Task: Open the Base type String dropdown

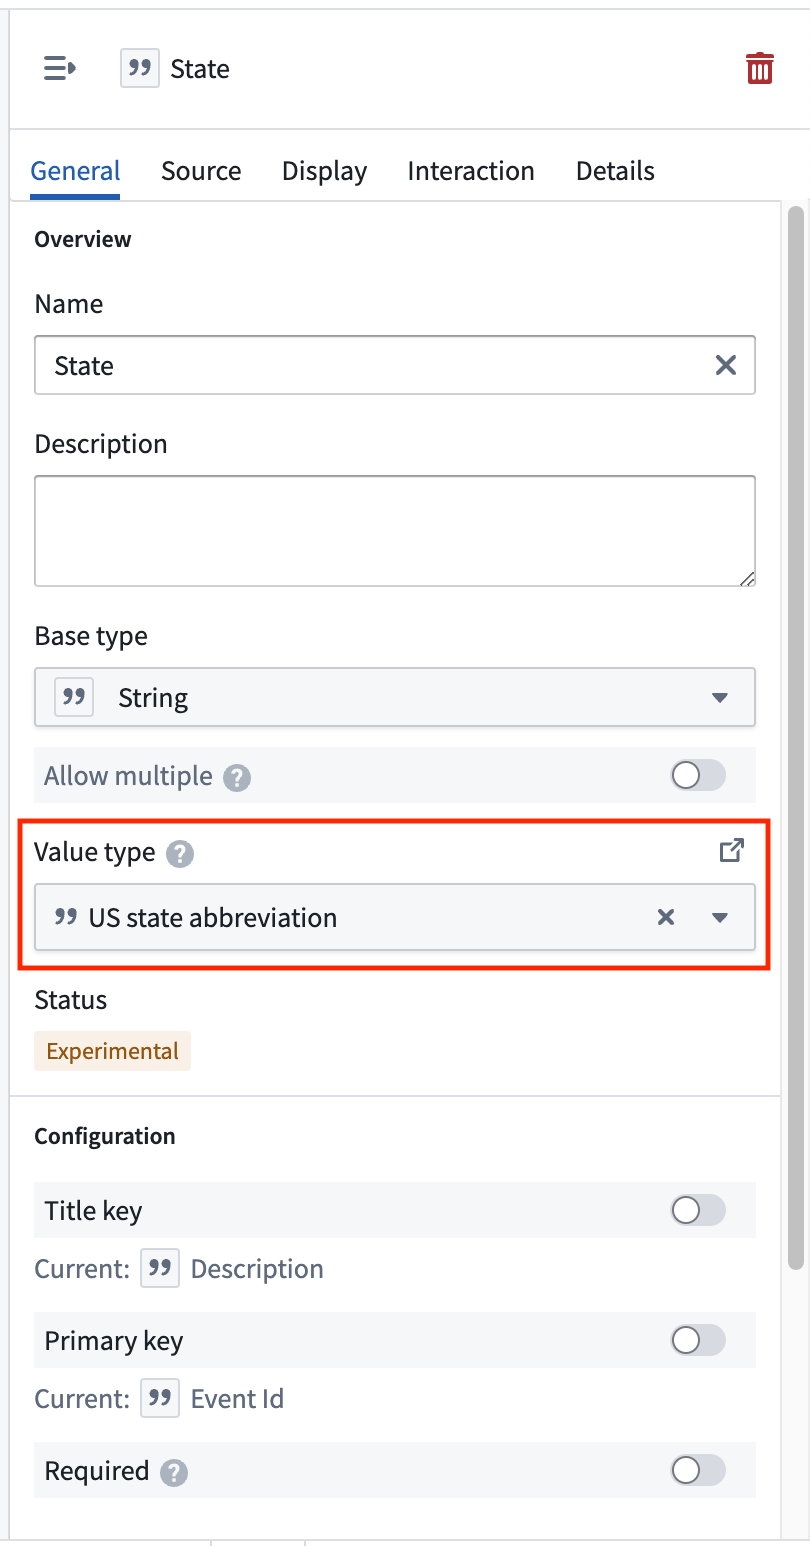Action: [395, 697]
